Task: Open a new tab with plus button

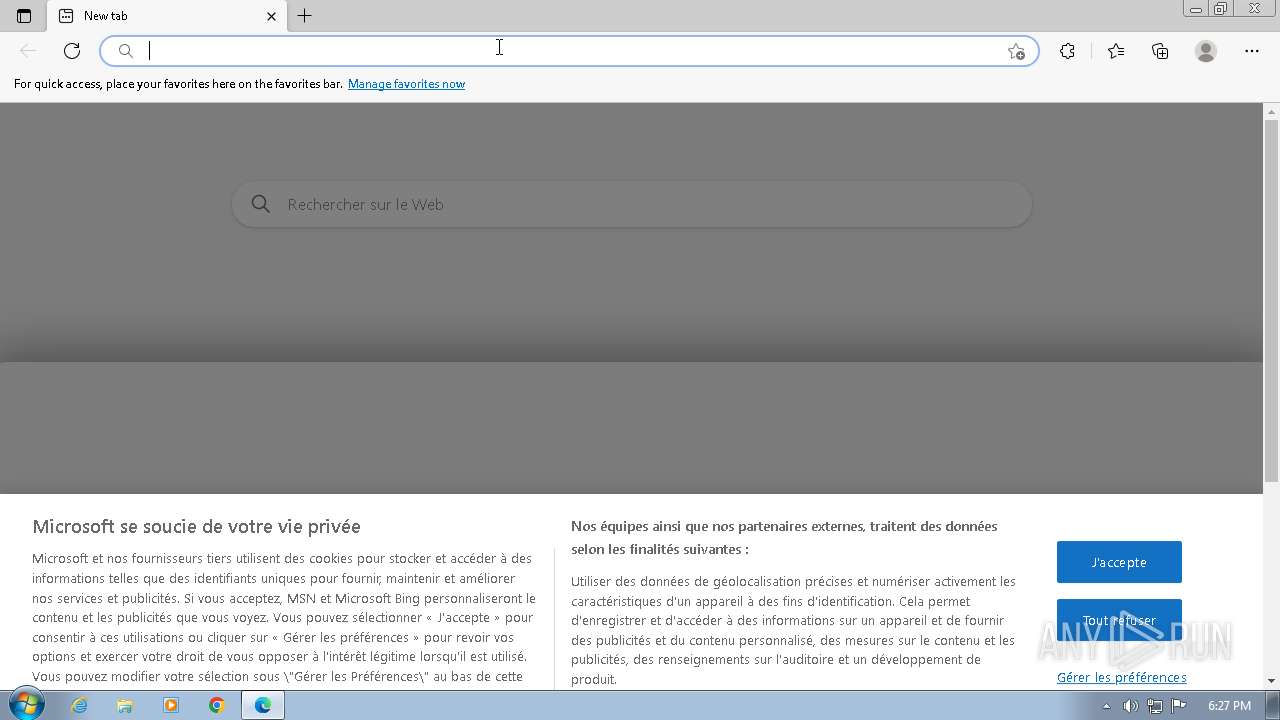Action: point(305,16)
